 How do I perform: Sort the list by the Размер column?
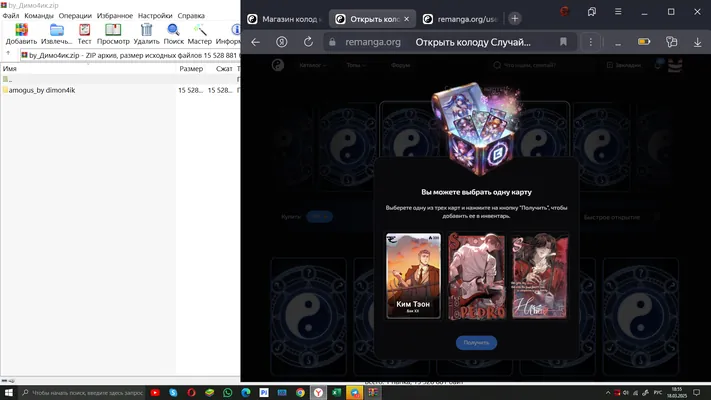click(x=191, y=68)
